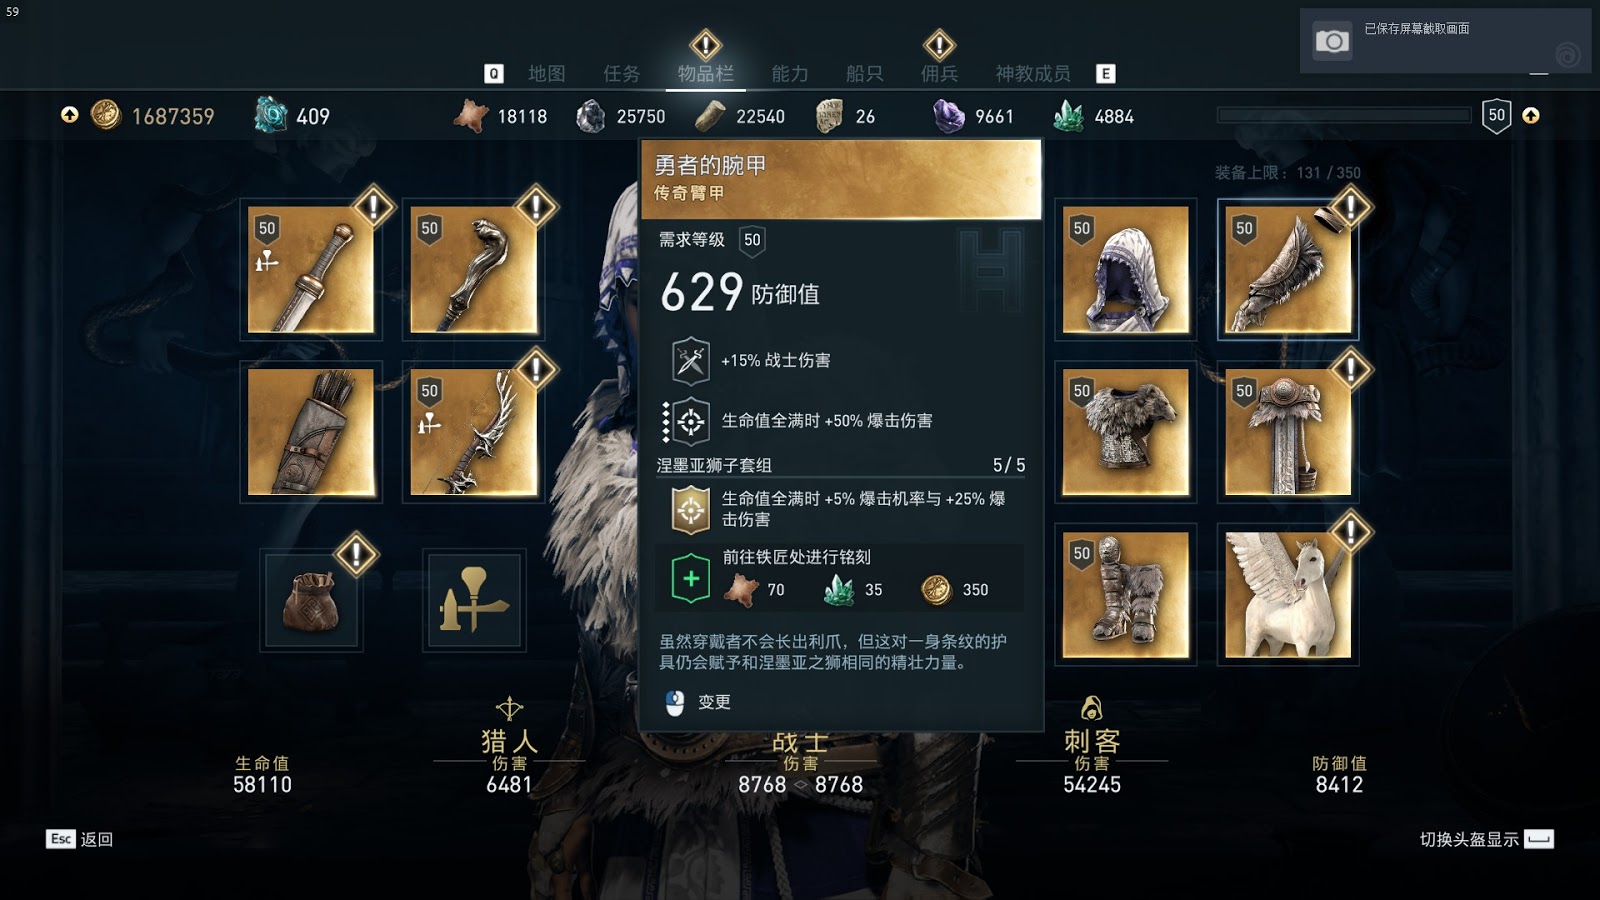This screenshot has height=900, width=1600.
Task: Select the winged horse mount slot
Action: point(1288,595)
